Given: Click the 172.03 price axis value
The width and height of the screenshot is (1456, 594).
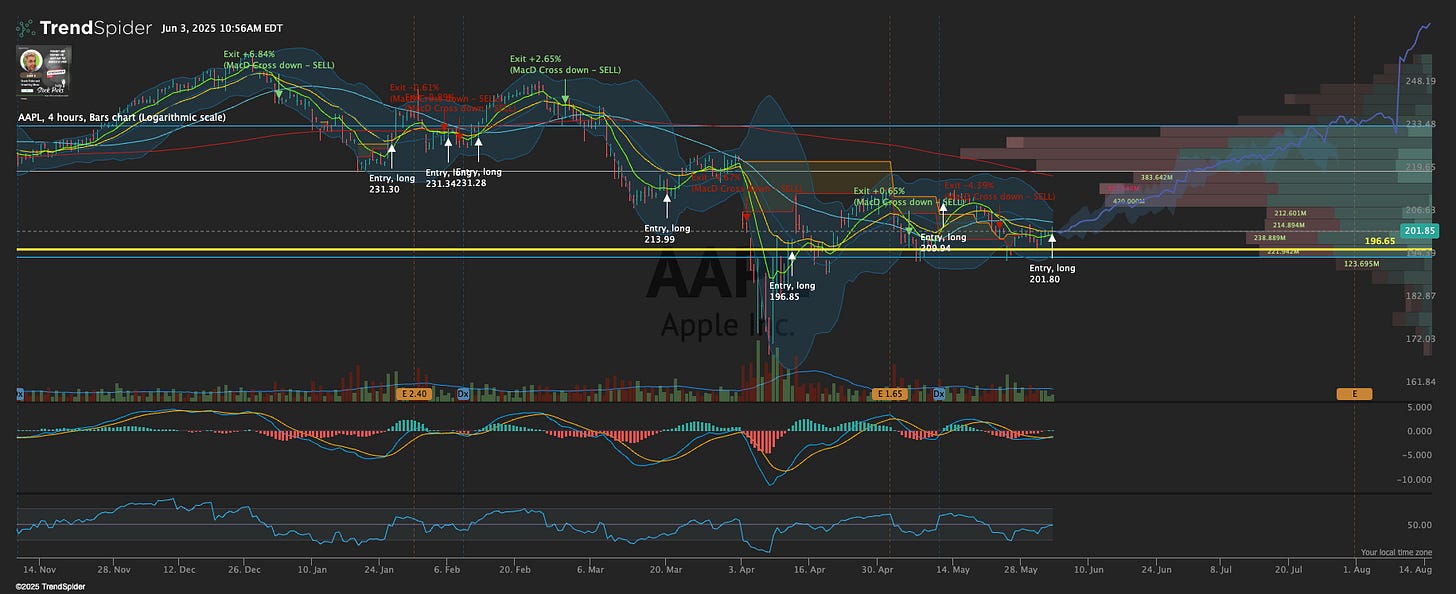Looking at the screenshot, I should coord(1421,339).
